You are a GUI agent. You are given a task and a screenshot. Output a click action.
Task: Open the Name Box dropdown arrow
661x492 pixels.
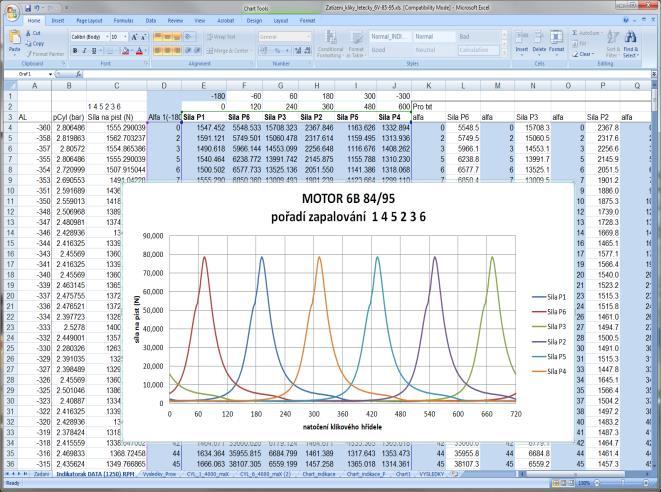(x=51, y=75)
